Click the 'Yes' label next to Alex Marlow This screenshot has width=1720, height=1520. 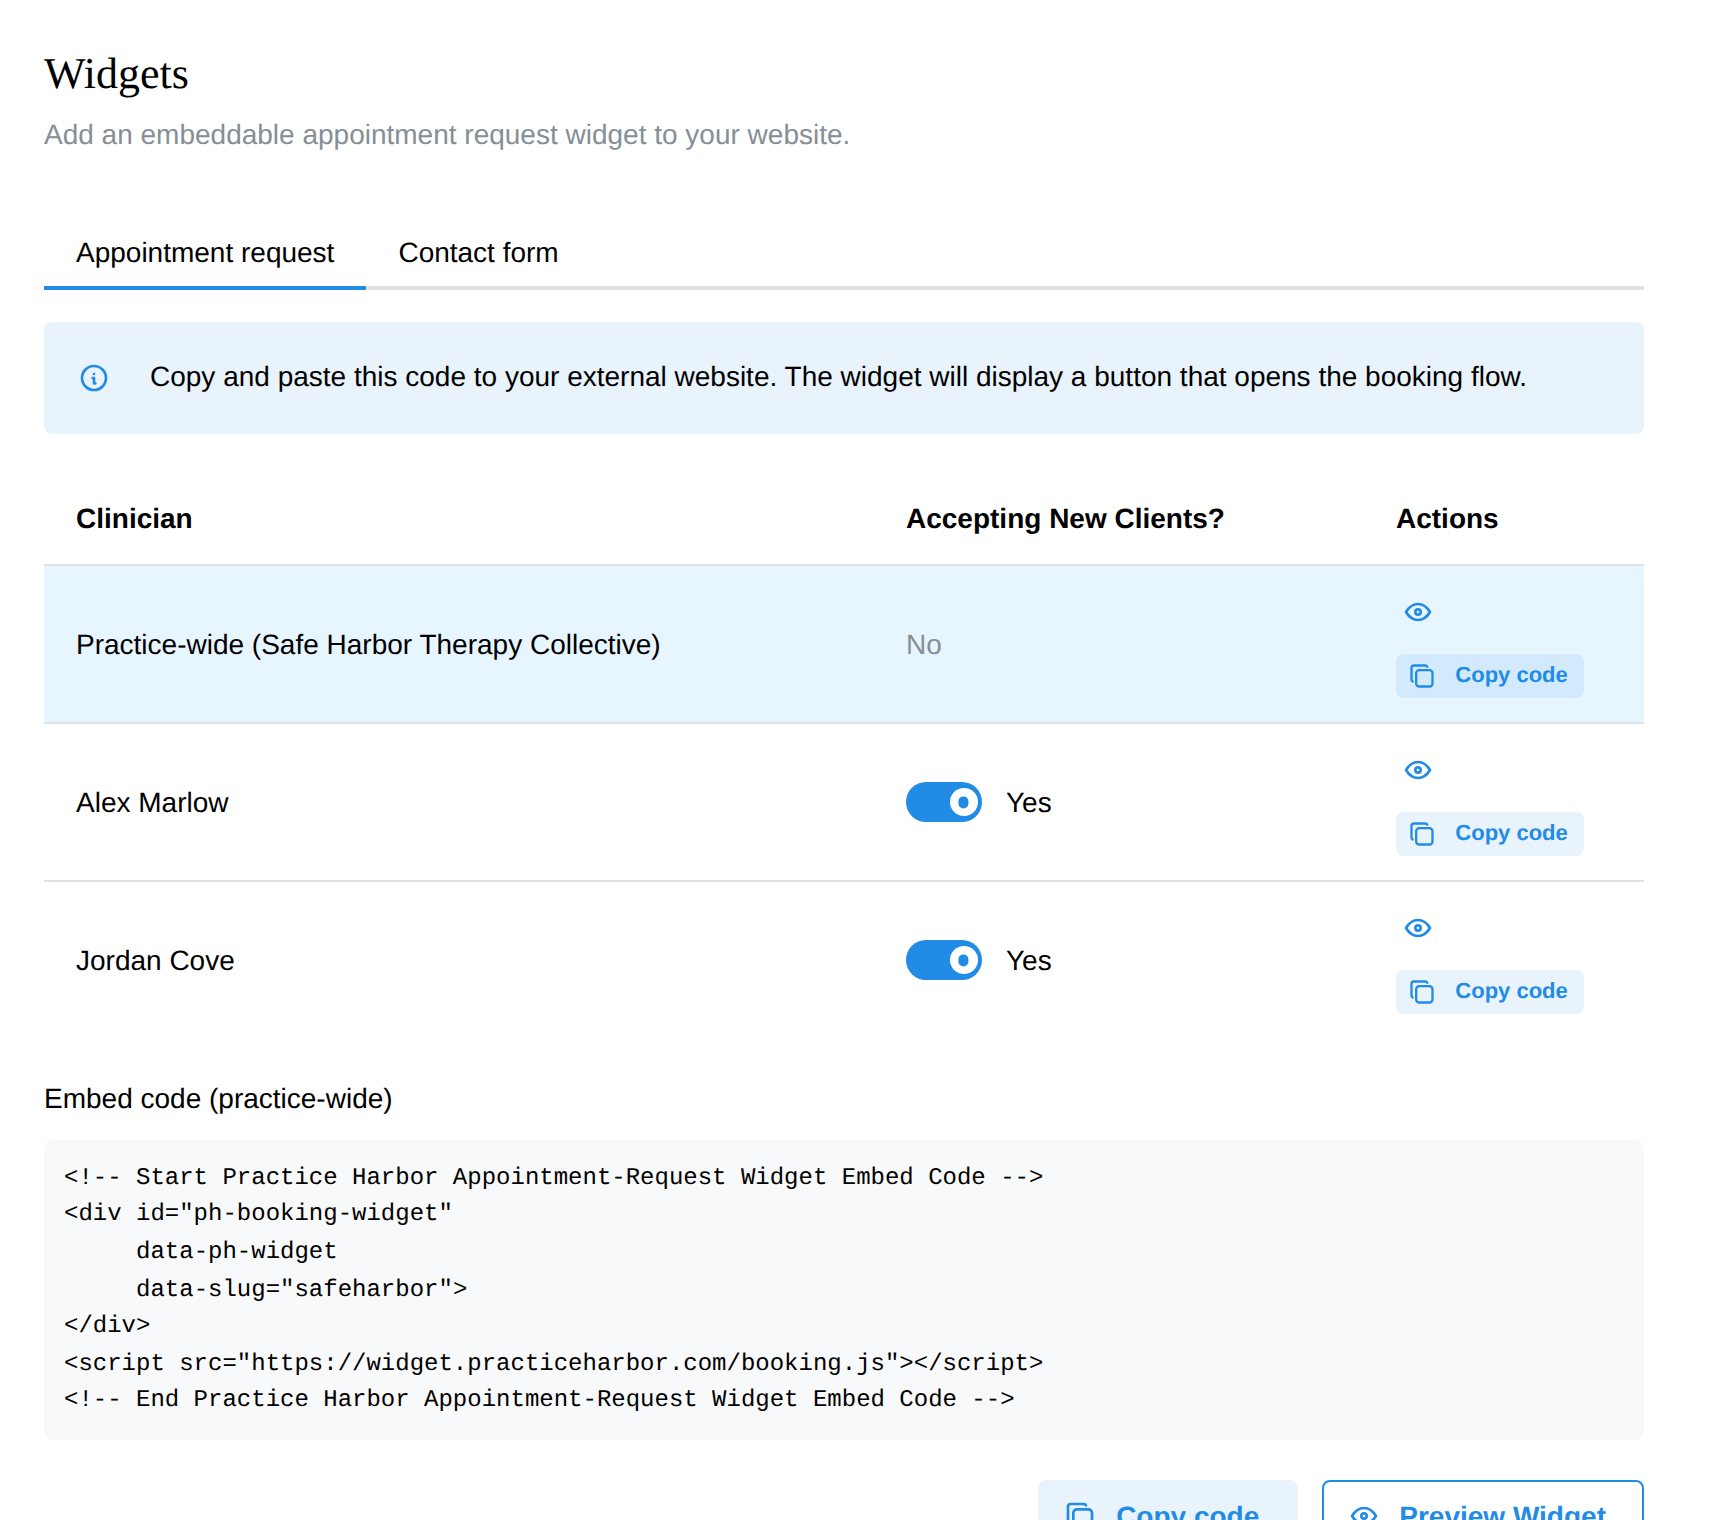[1029, 803]
